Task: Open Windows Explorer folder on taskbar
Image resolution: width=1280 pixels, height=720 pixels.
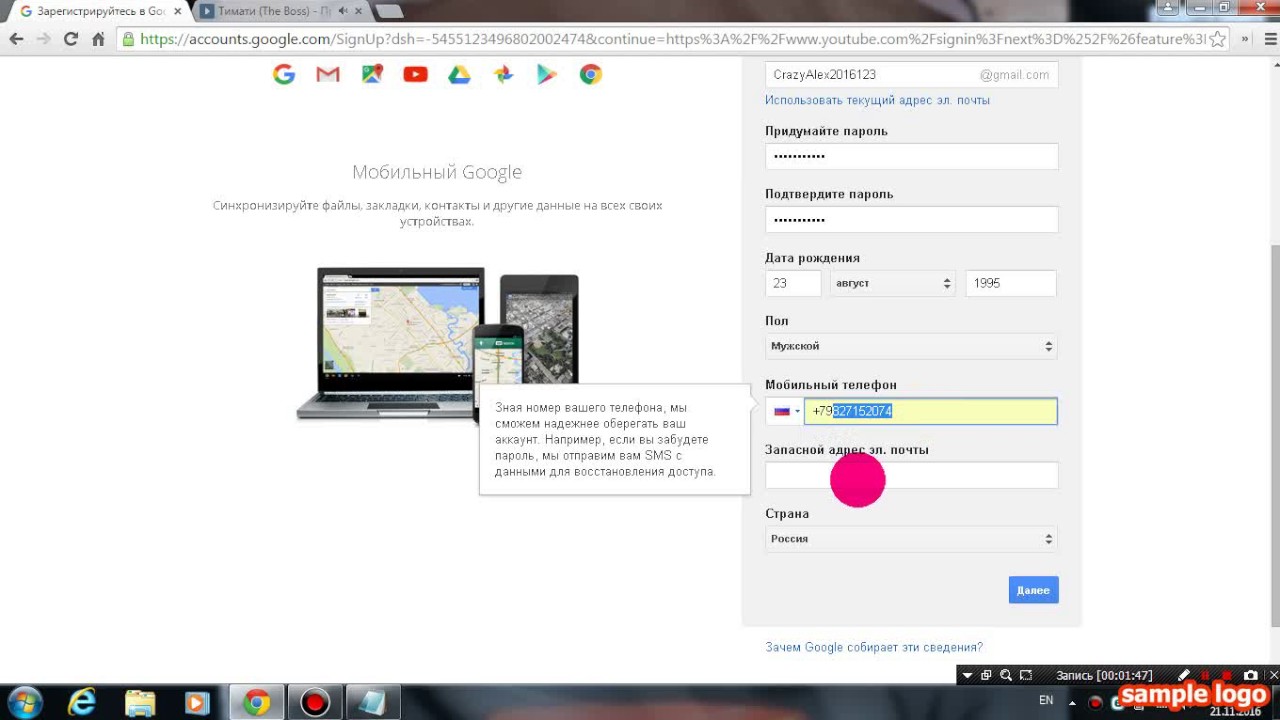Action: [x=141, y=703]
